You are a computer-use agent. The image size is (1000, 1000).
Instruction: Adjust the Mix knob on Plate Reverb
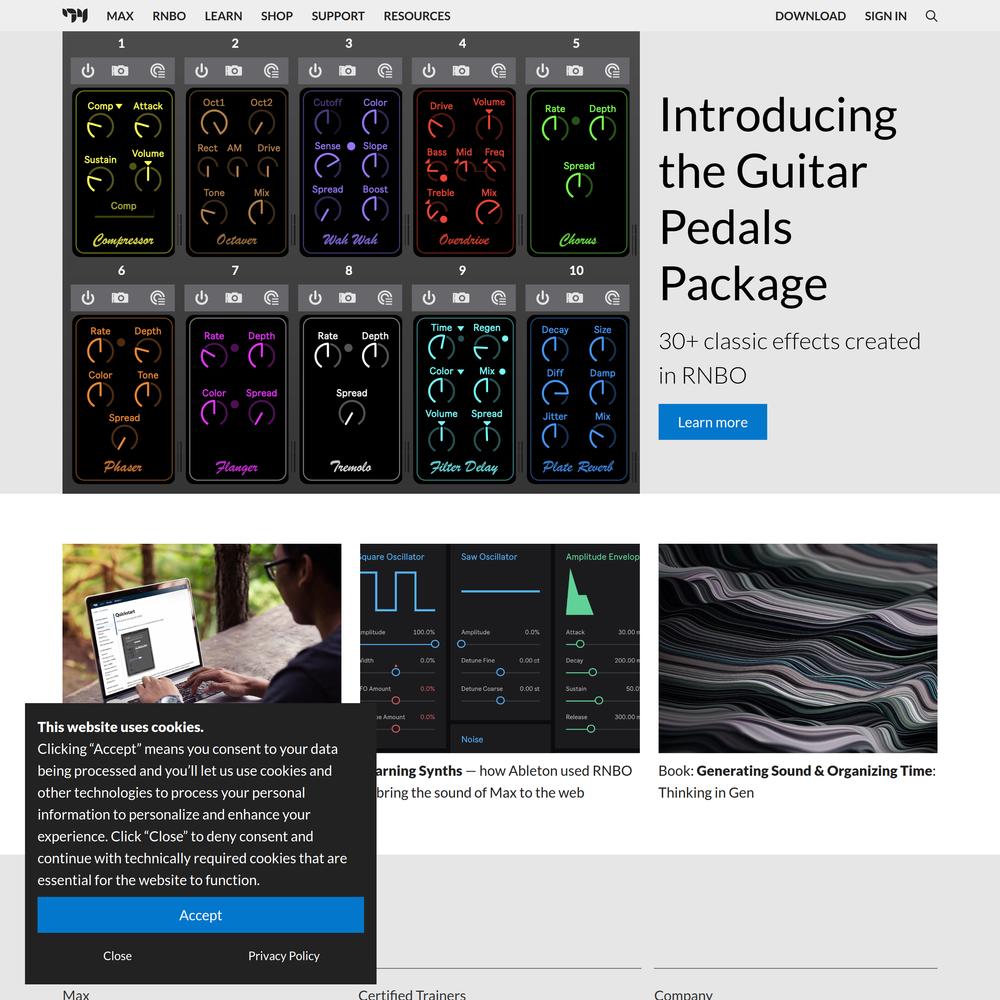(x=602, y=436)
